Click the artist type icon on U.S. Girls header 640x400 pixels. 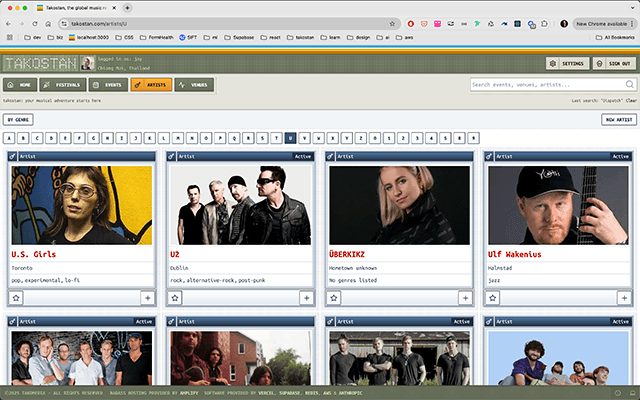coord(12,156)
